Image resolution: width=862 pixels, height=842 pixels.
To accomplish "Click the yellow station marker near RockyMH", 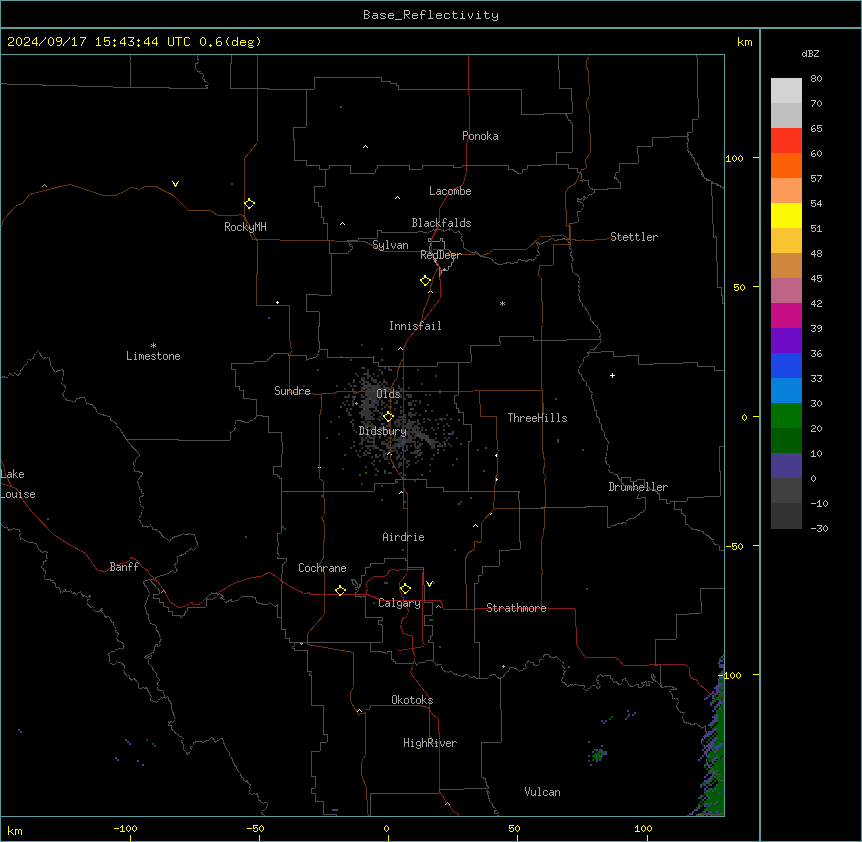I will coord(249,204).
